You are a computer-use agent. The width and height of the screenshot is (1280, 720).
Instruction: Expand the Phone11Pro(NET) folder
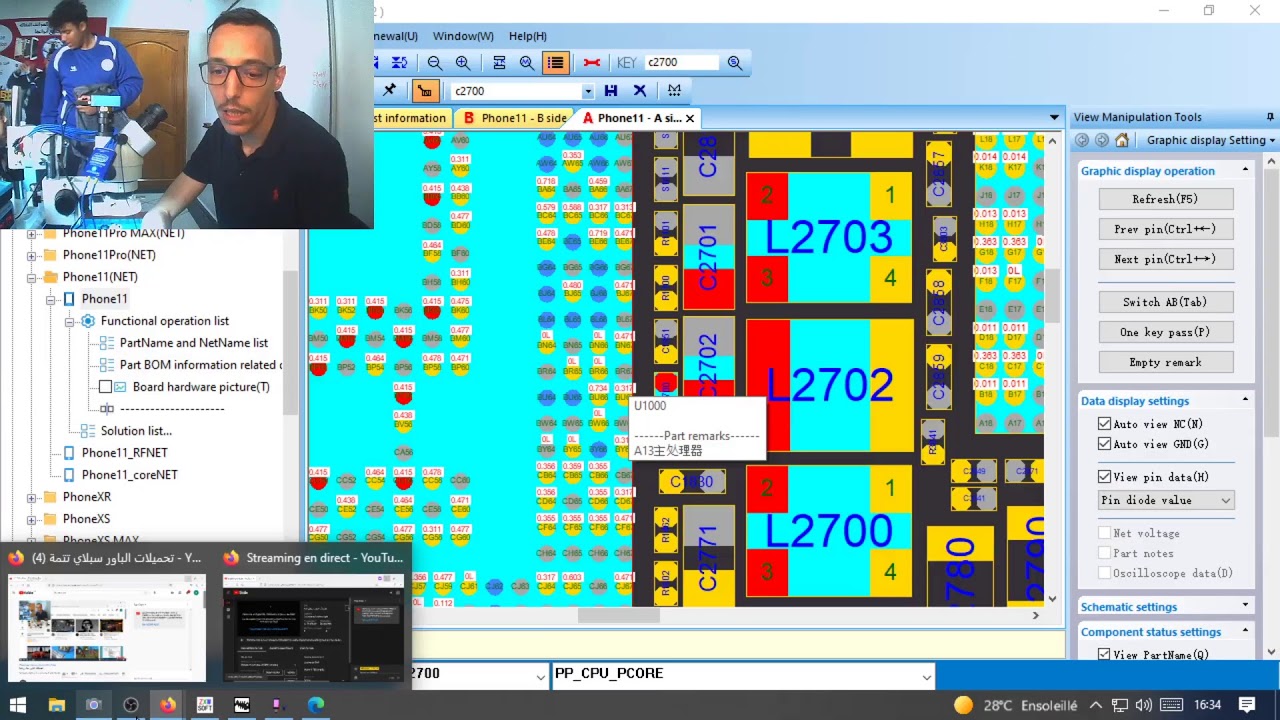[31, 255]
